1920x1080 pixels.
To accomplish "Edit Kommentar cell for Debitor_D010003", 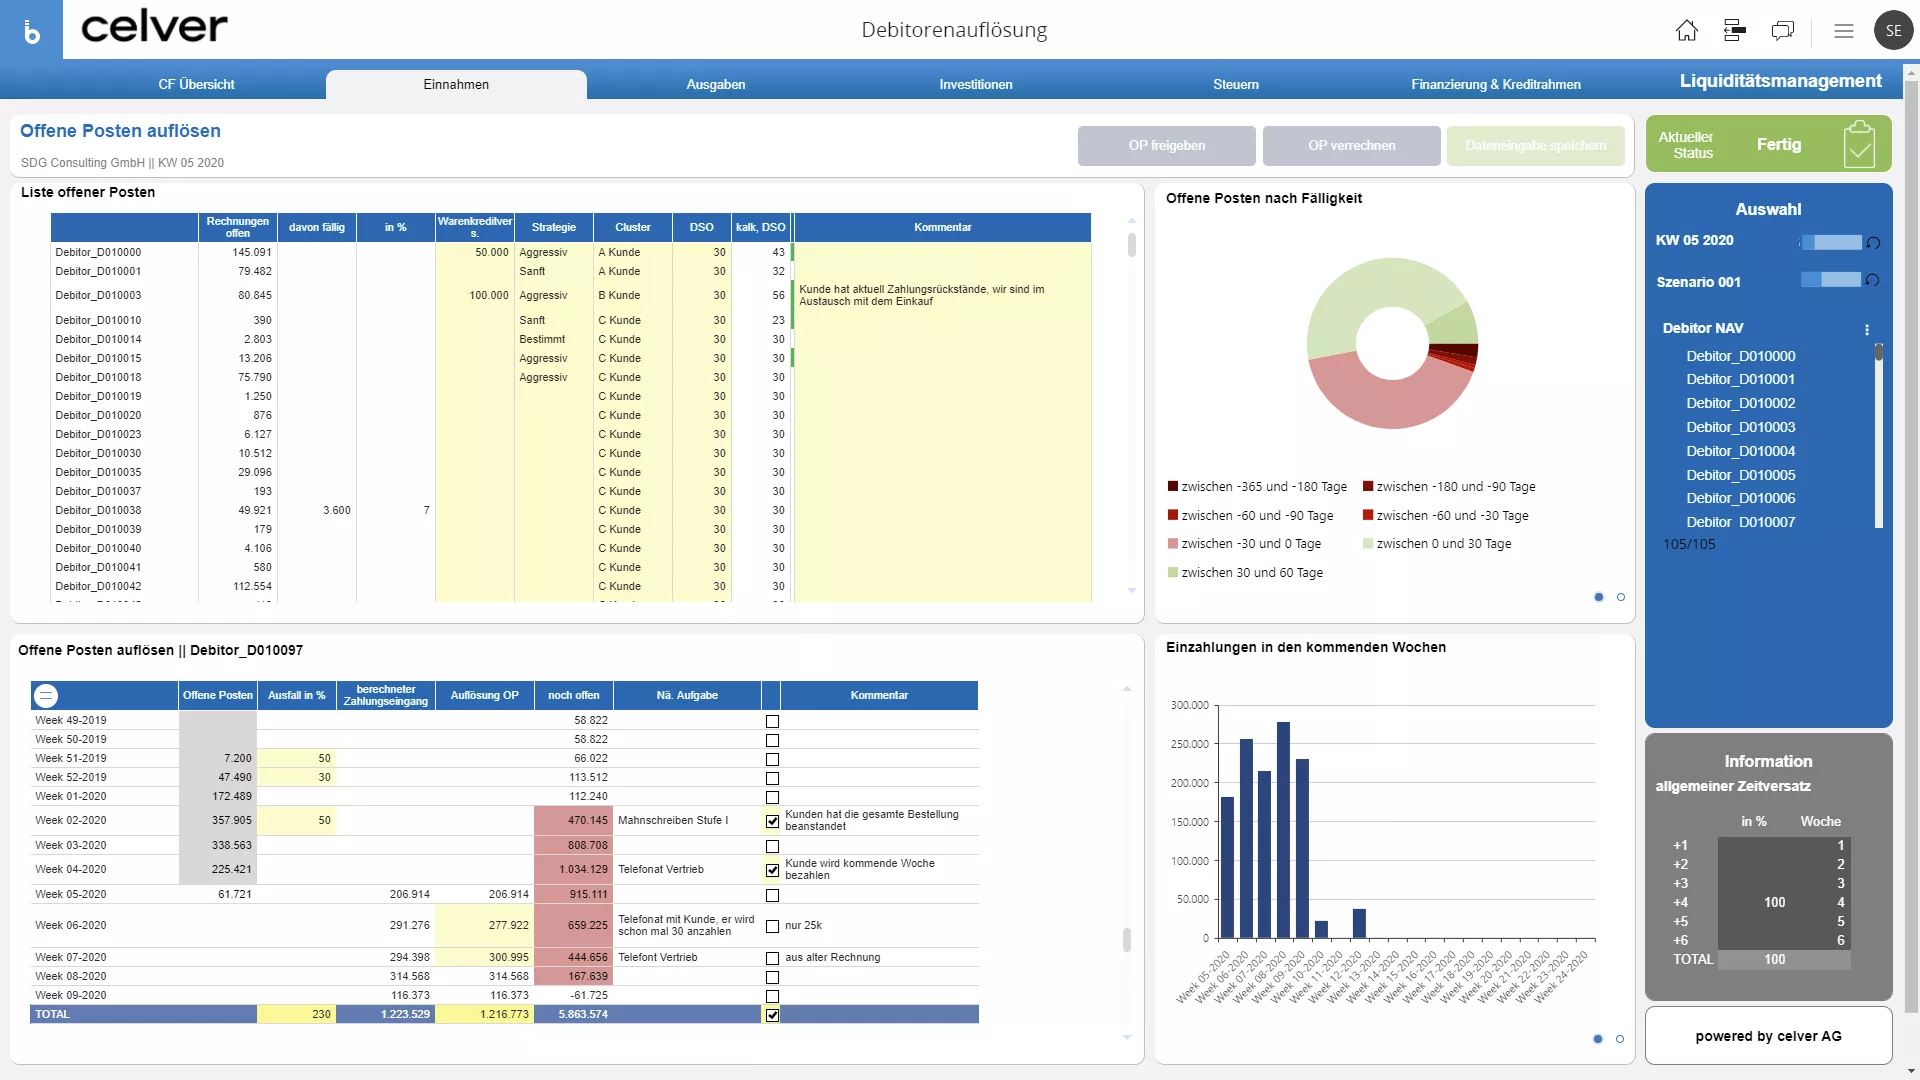I will [942, 295].
